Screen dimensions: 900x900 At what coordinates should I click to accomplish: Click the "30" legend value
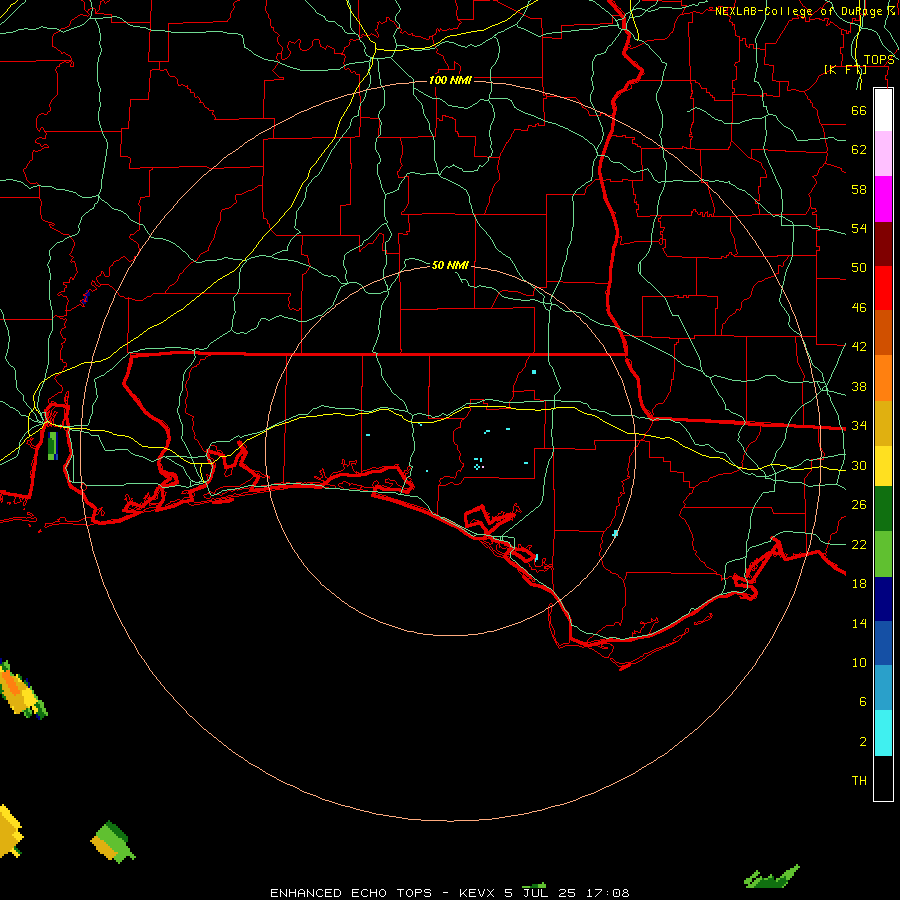pyautogui.click(x=859, y=465)
